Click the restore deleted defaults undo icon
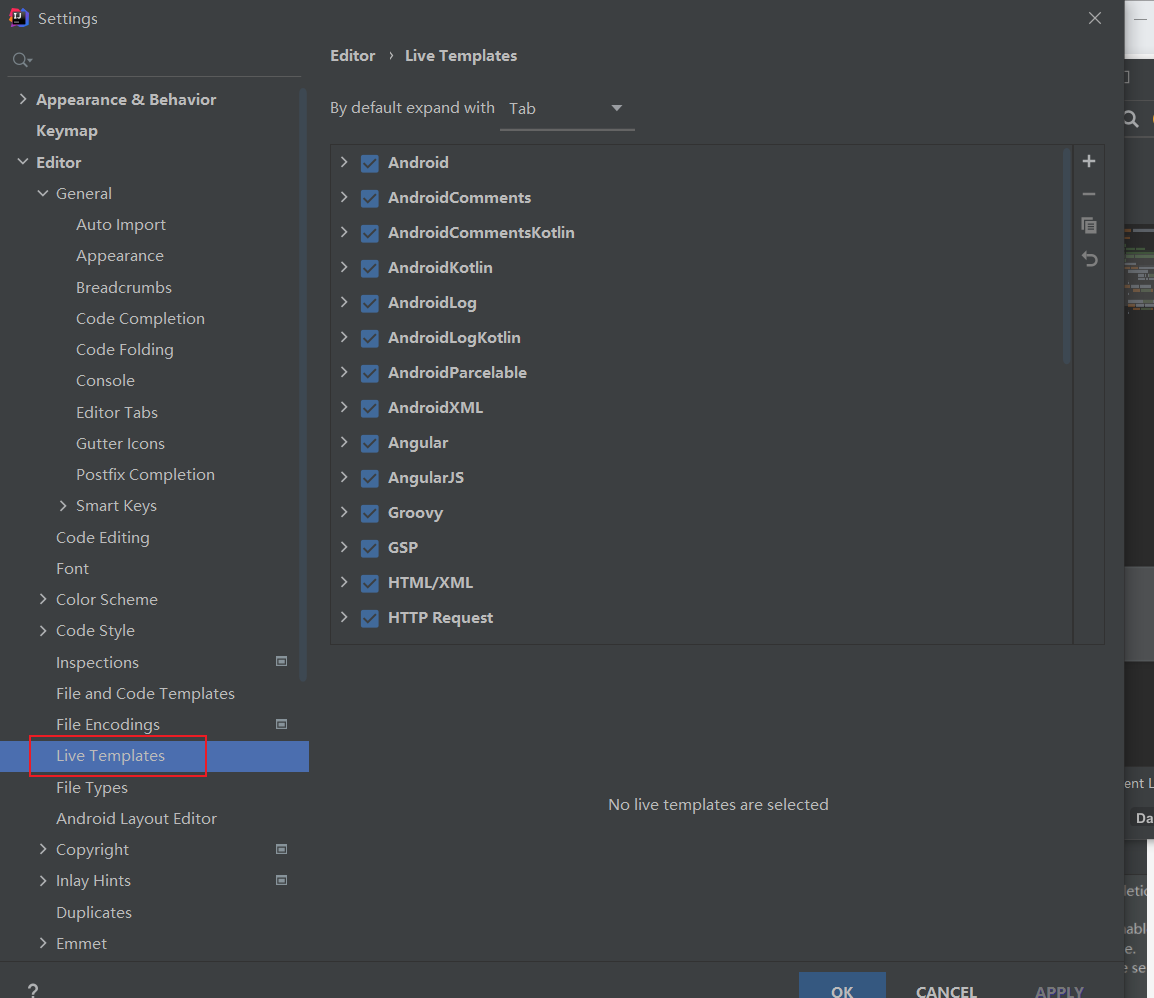The height and width of the screenshot is (998, 1154). pos(1089,259)
